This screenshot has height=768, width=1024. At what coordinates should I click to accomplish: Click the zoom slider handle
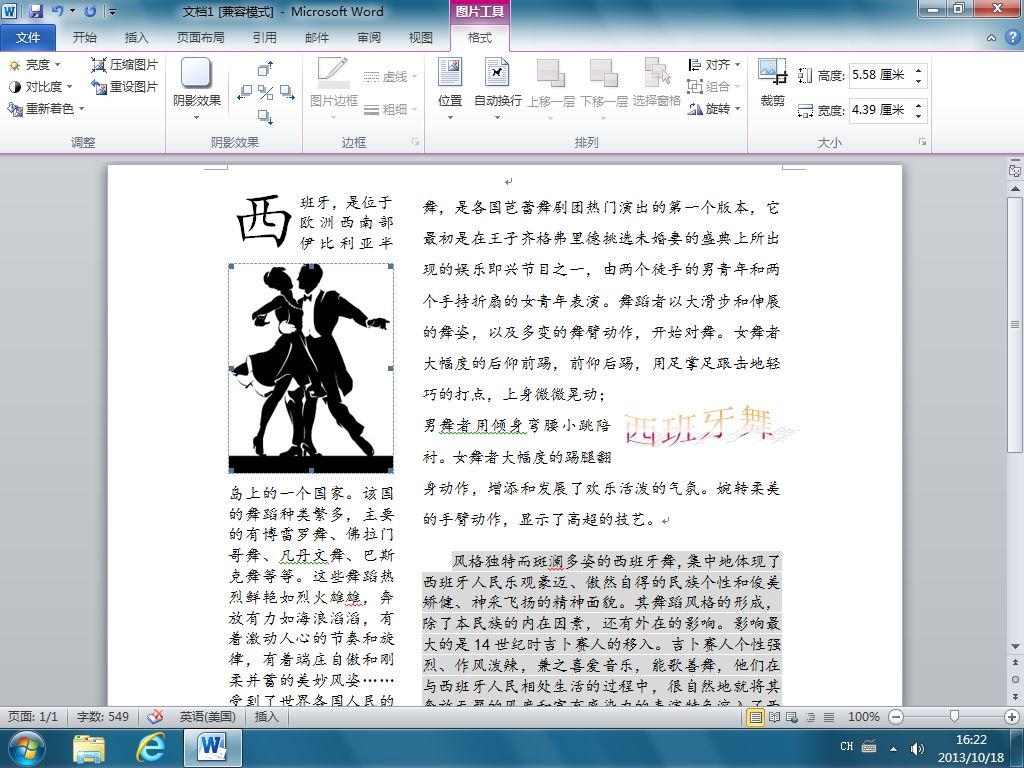point(954,716)
